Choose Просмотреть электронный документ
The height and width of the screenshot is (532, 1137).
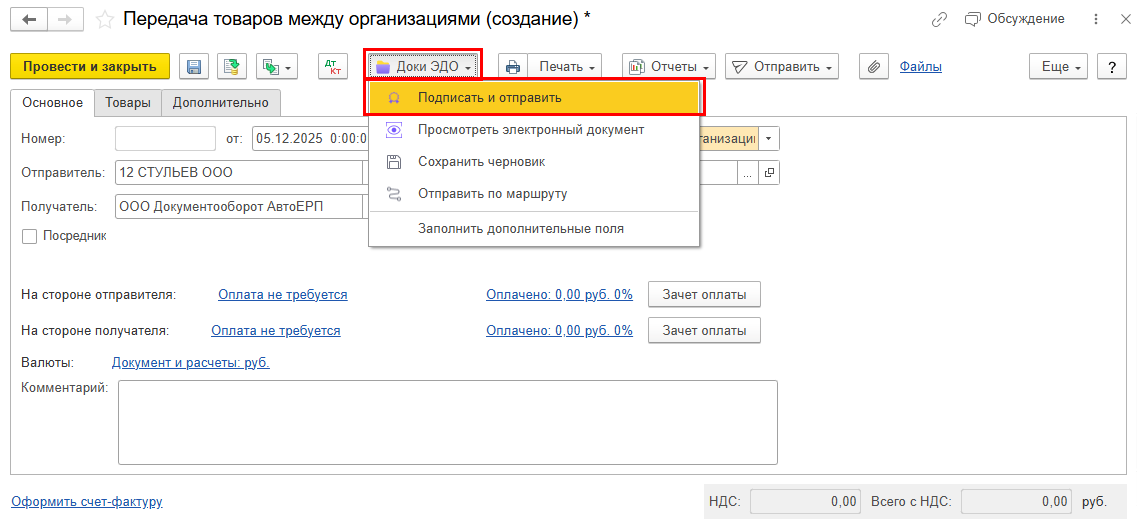tap(530, 130)
